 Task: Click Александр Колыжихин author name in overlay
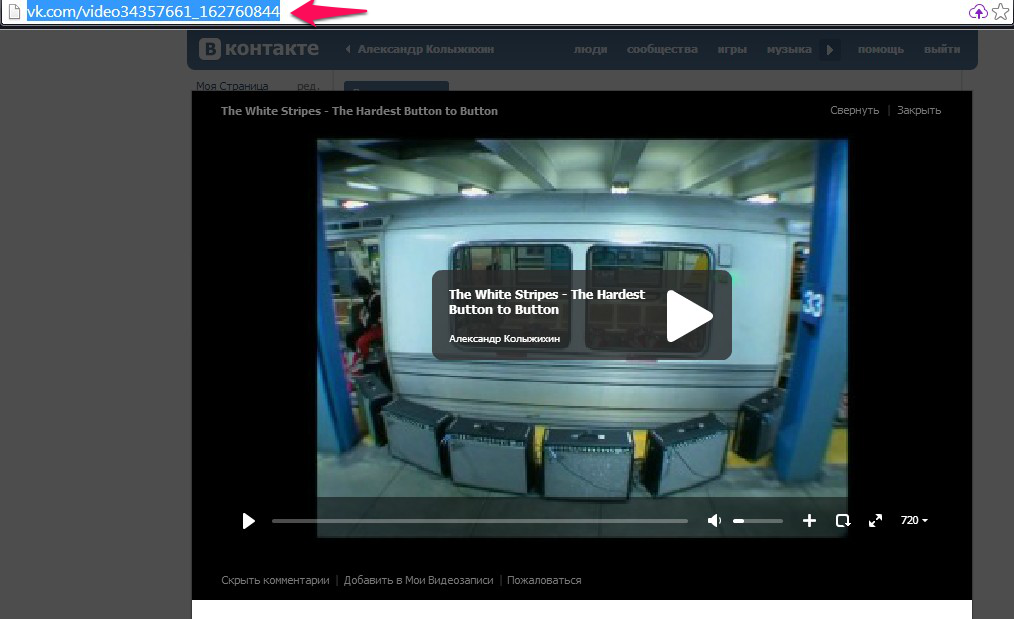click(x=504, y=338)
